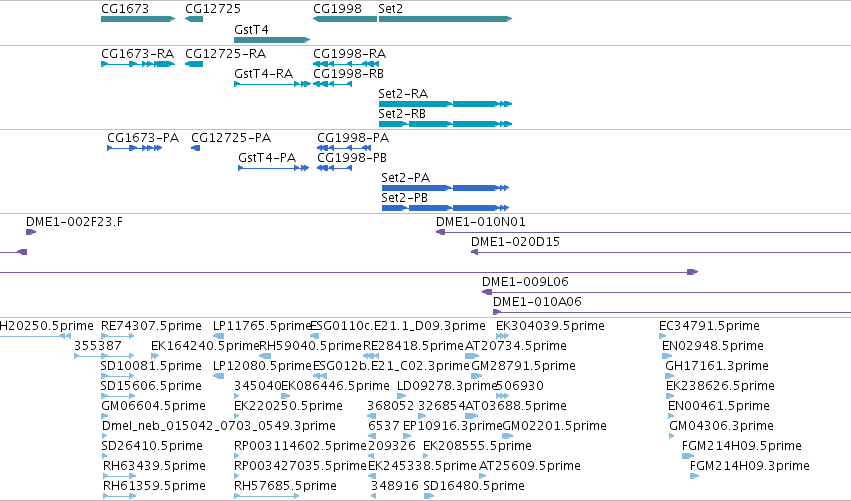Select the SD16480.5prime label
The width and height of the screenshot is (851, 501).
click(x=474, y=486)
